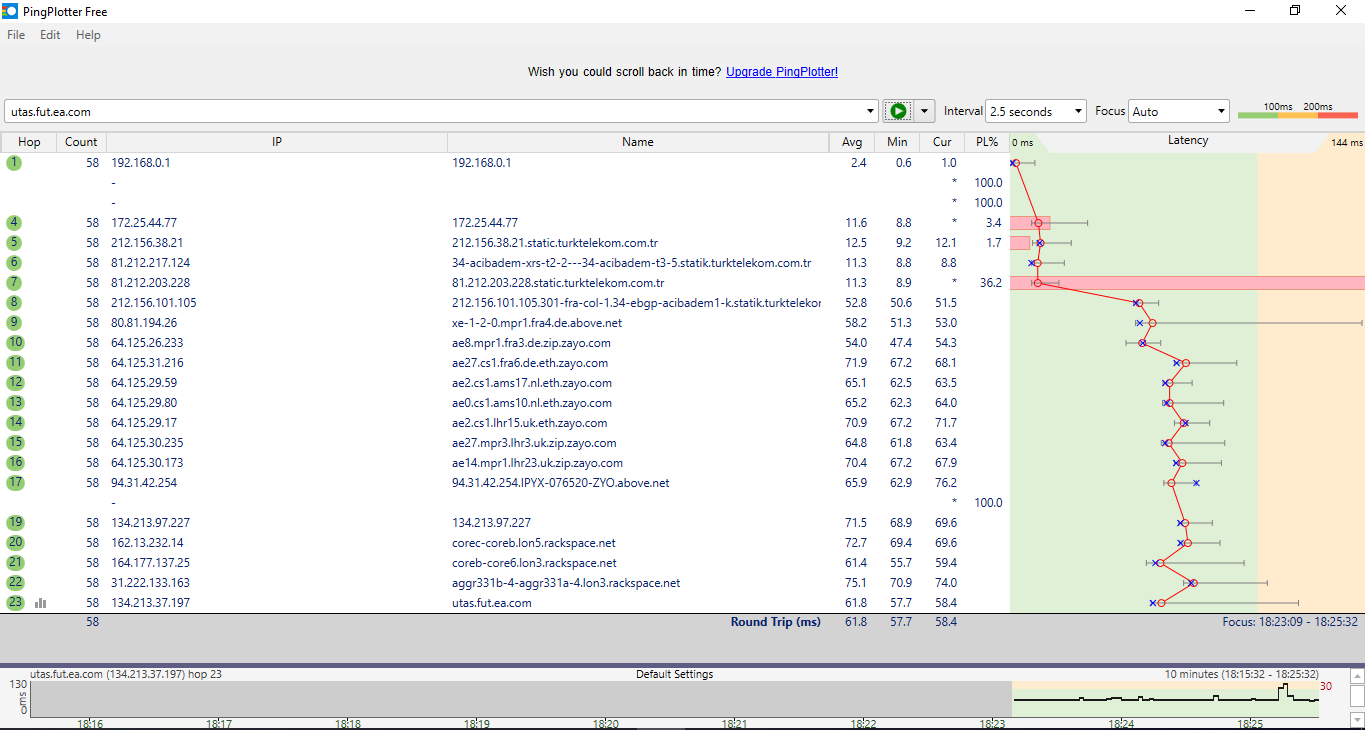Click the PL% column header

point(987,142)
